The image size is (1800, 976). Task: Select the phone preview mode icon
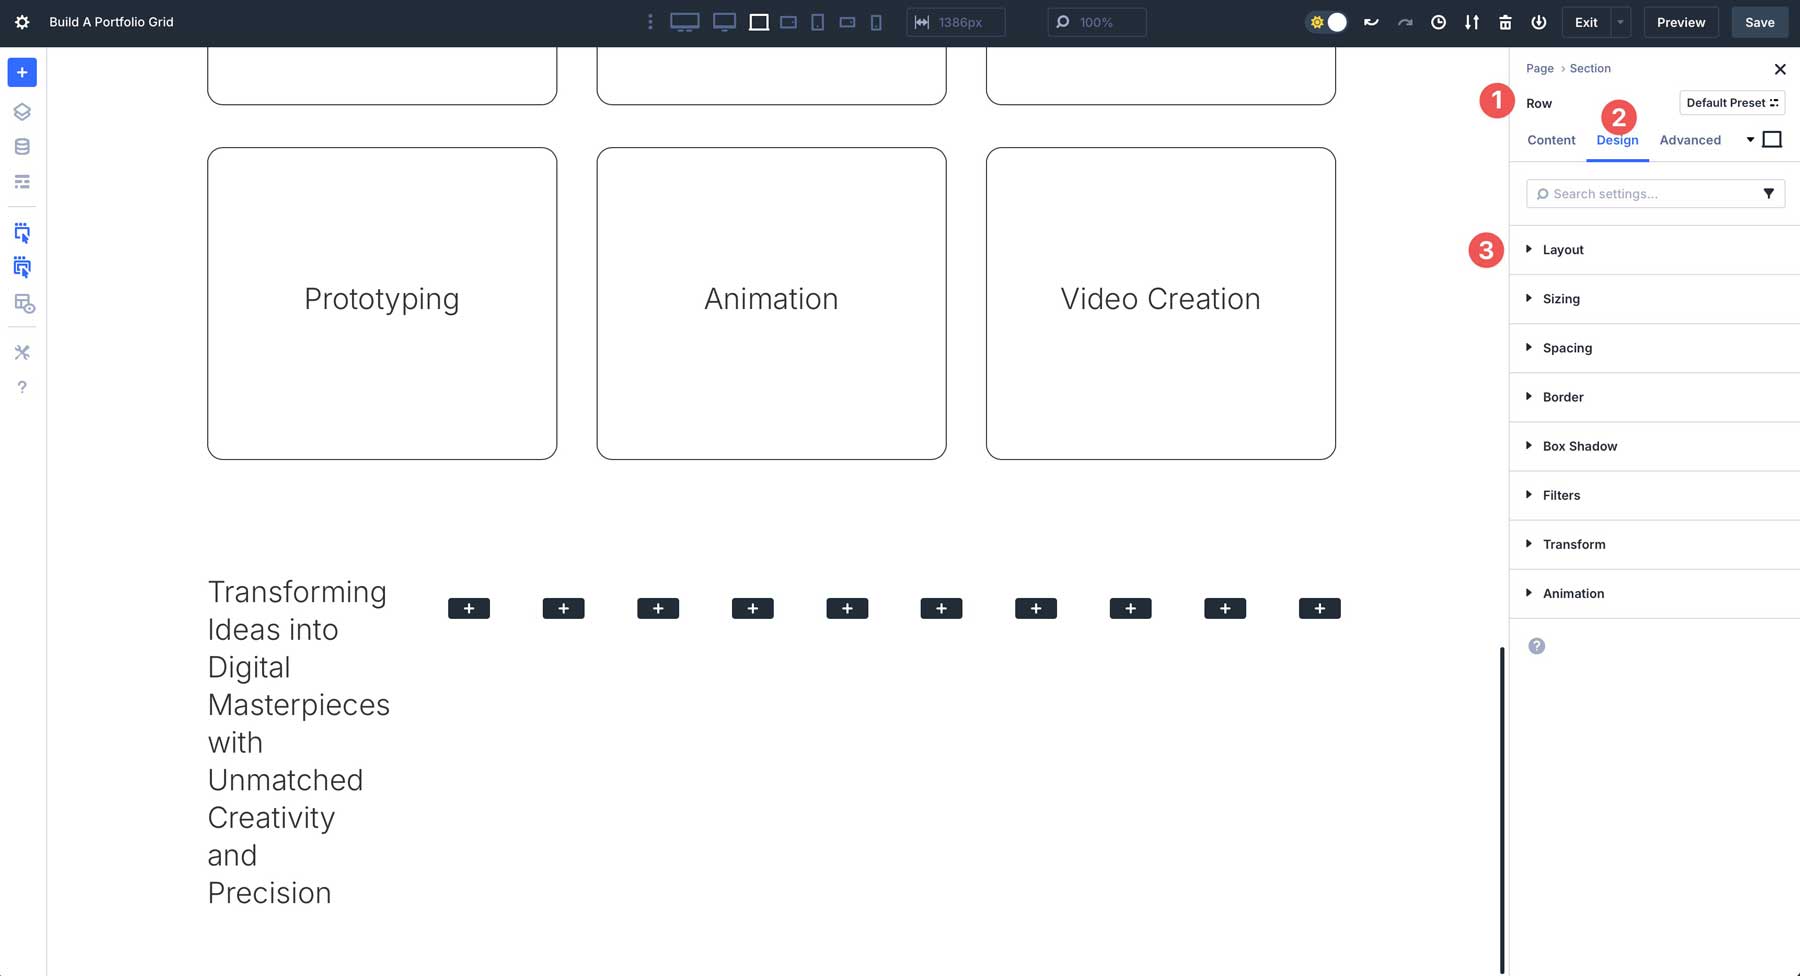pos(875,21)
